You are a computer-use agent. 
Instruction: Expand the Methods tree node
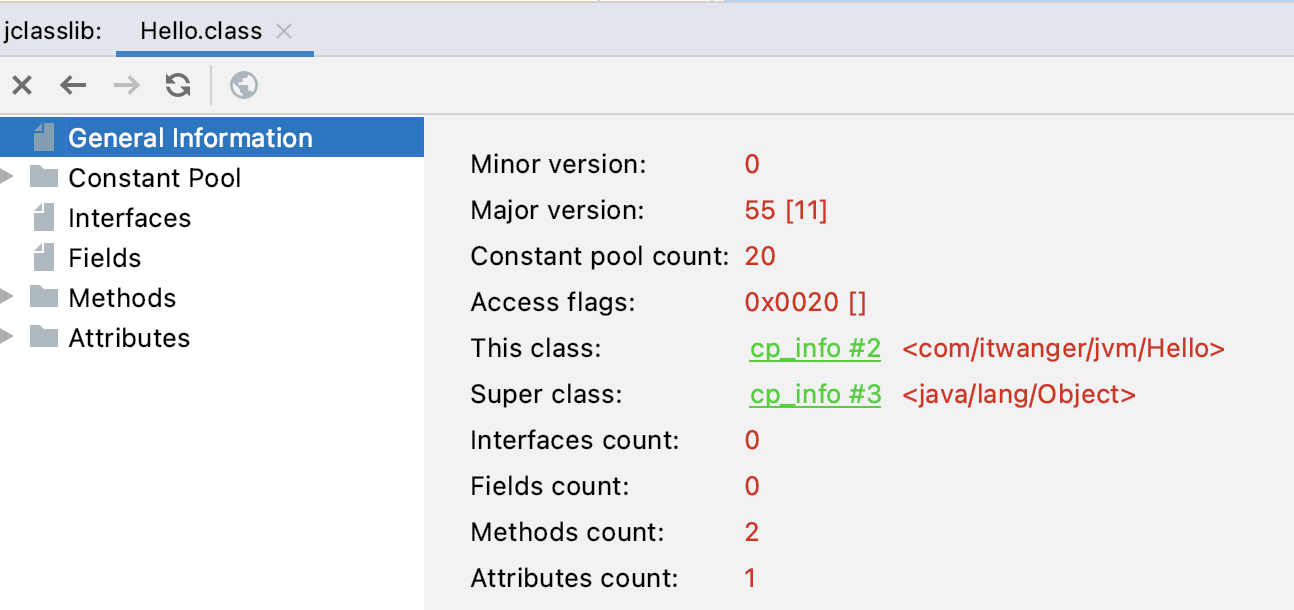tap(9, 298)
